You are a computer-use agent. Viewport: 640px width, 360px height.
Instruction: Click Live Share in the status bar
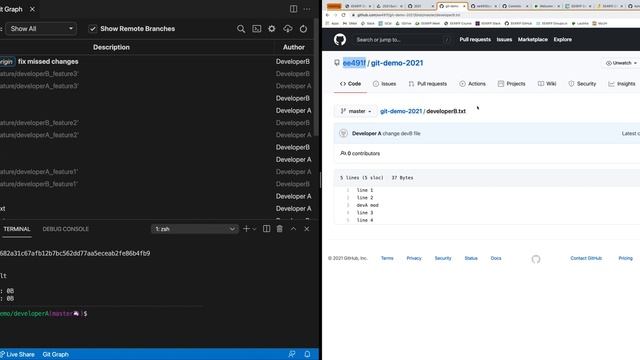pos(17,354)
